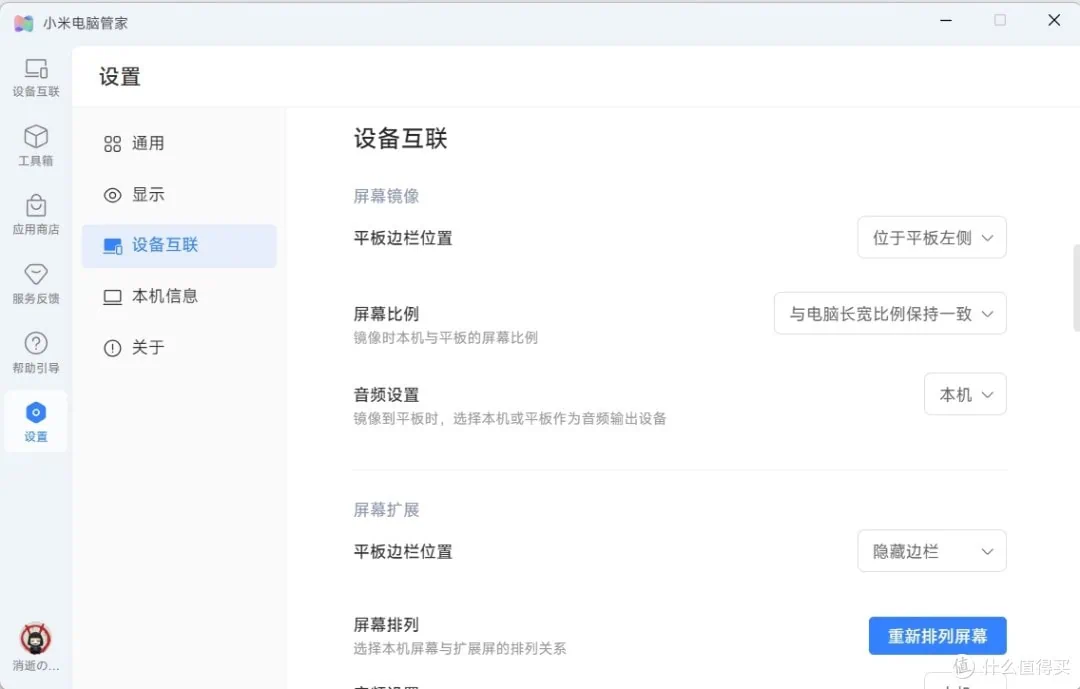Close the 小米电脑管家 window
The image size is (1080, 689).
[x=1054, y=21]
